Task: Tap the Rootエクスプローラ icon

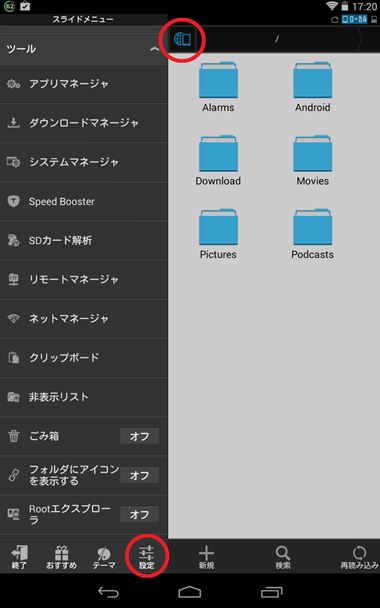Action: click(x=14, y=515)
